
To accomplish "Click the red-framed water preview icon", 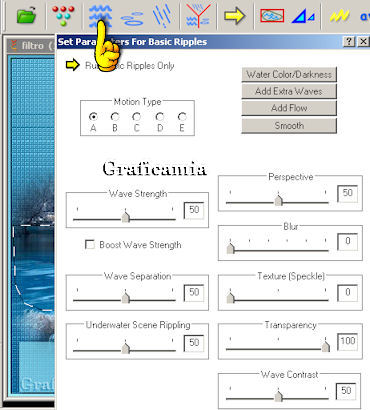I will coord(272,16).
